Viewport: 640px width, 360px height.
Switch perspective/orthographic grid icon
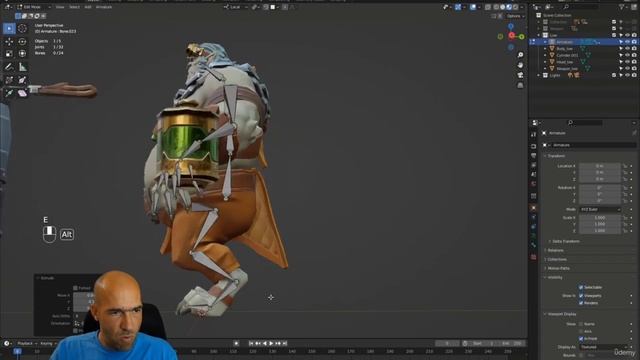coord(520,85)
